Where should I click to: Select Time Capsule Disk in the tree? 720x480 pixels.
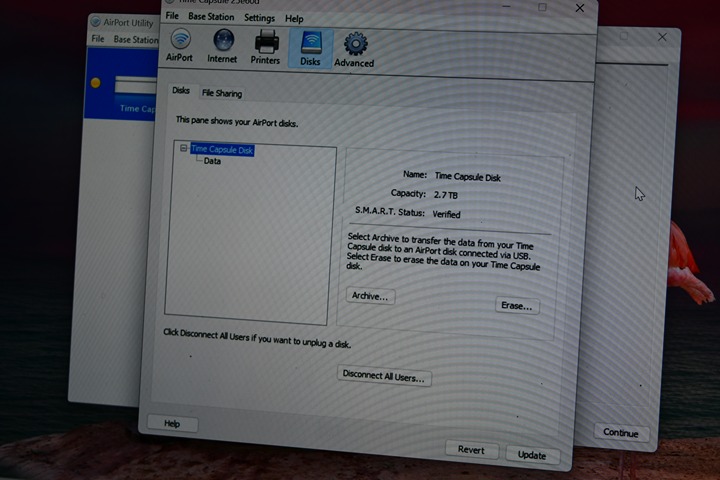[x=222, y=150]
